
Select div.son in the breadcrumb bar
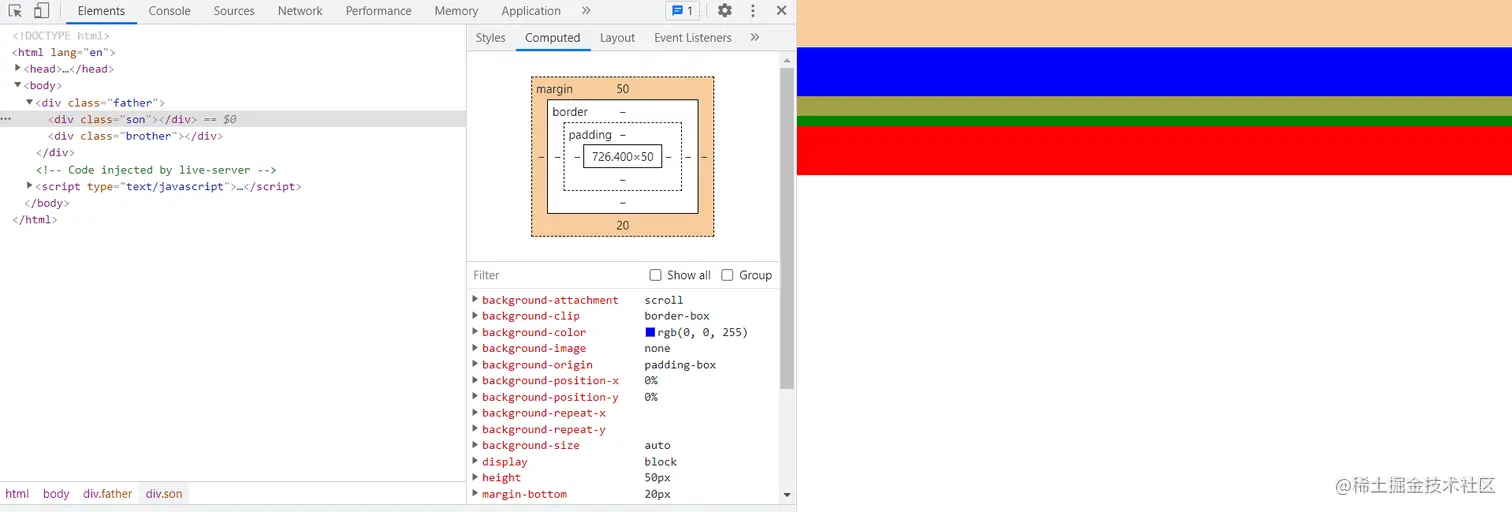point(164,494)
